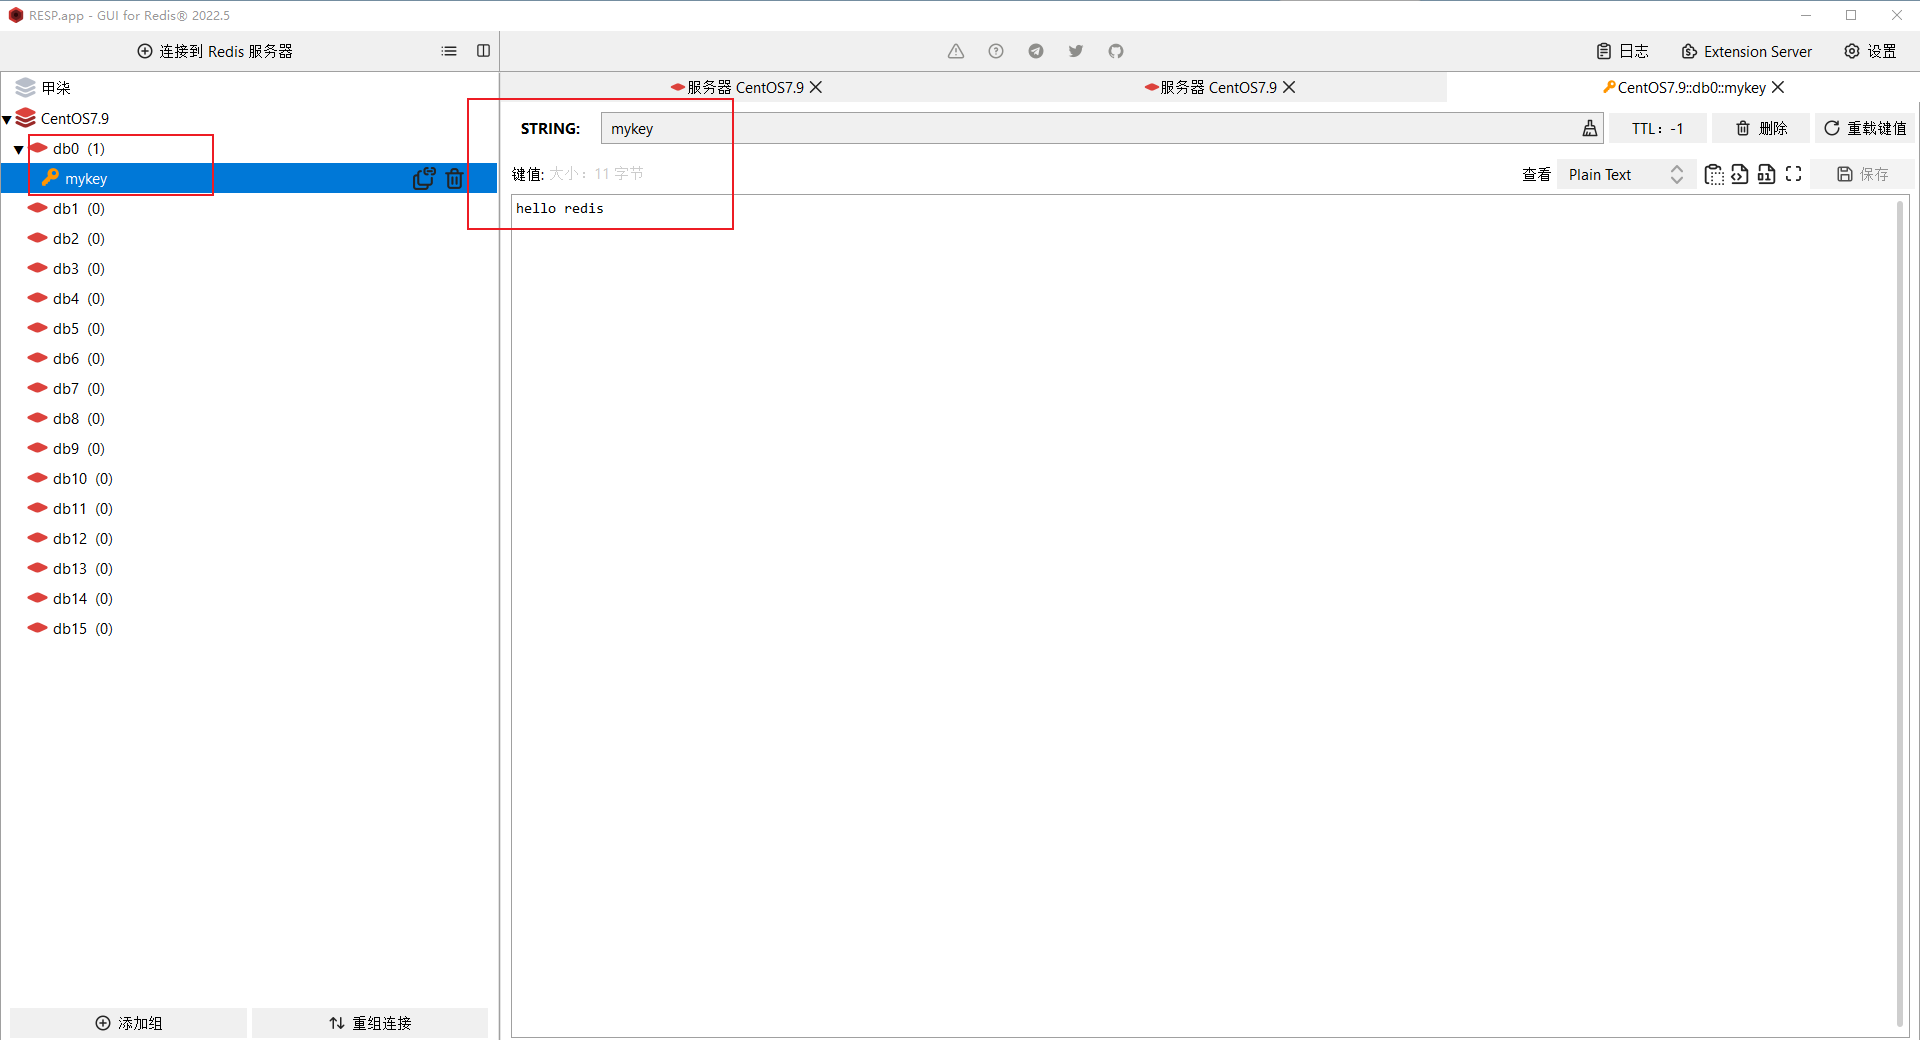
Task: Open Extension Server settings
Action: tap(1746, 51)
